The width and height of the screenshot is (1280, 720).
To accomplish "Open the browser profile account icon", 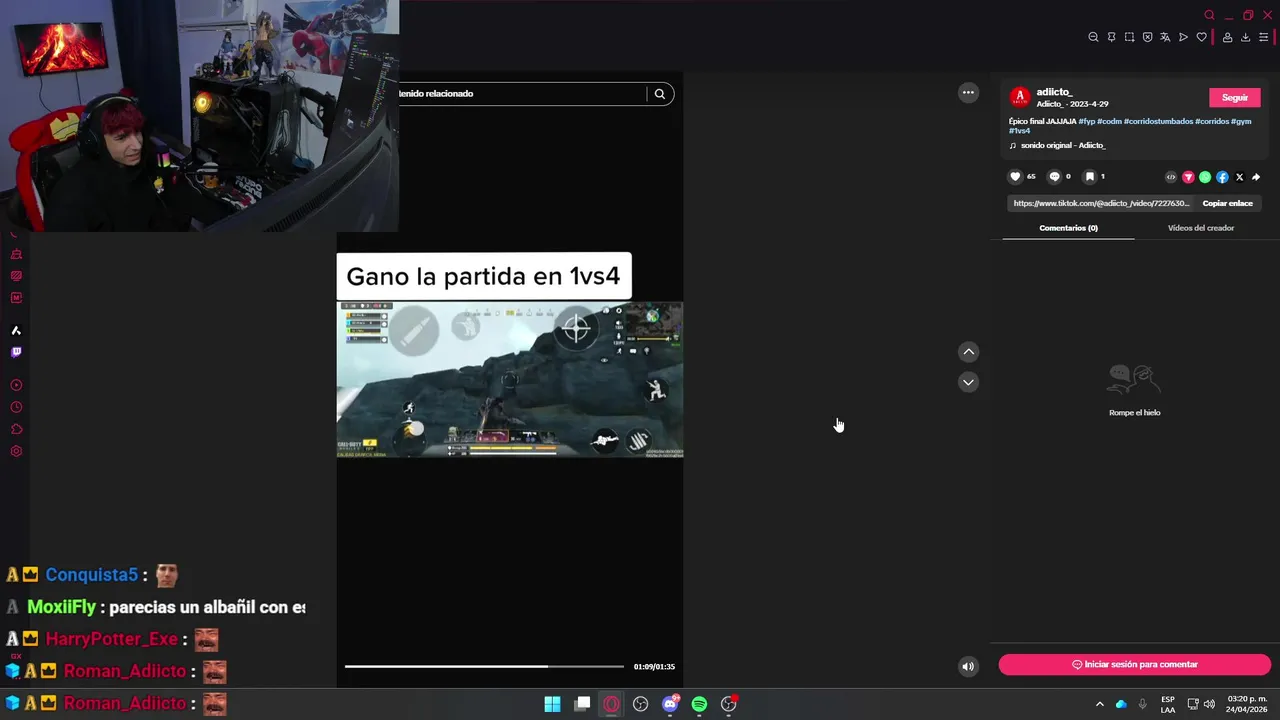I will [1227, 37].
